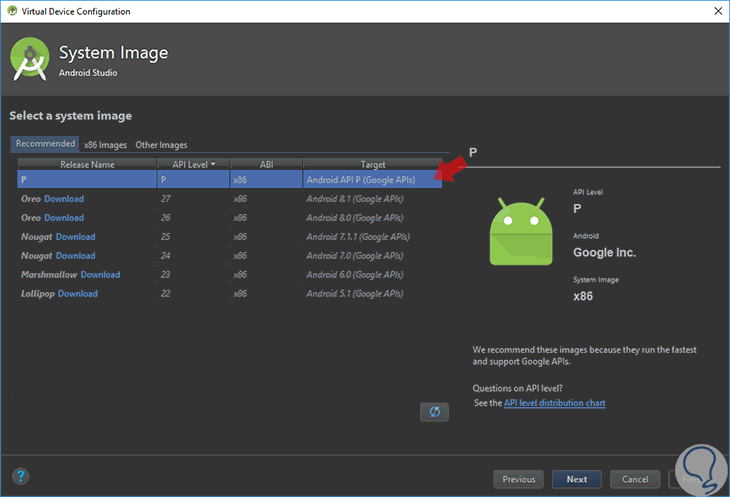Click the x86 ABI cell in the P row
730x497 pixels.
pos(266,180)
